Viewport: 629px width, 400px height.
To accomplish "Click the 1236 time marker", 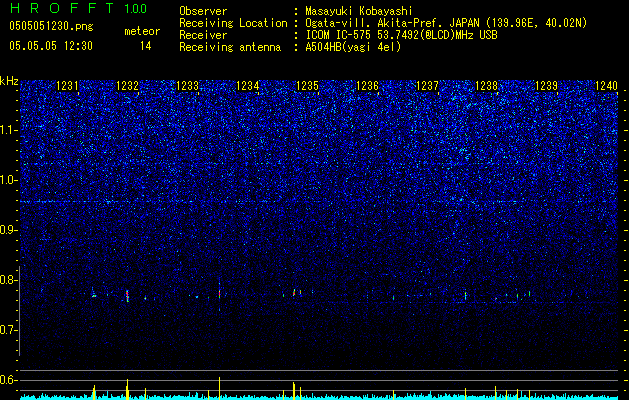I will click(x=367, y=86).
